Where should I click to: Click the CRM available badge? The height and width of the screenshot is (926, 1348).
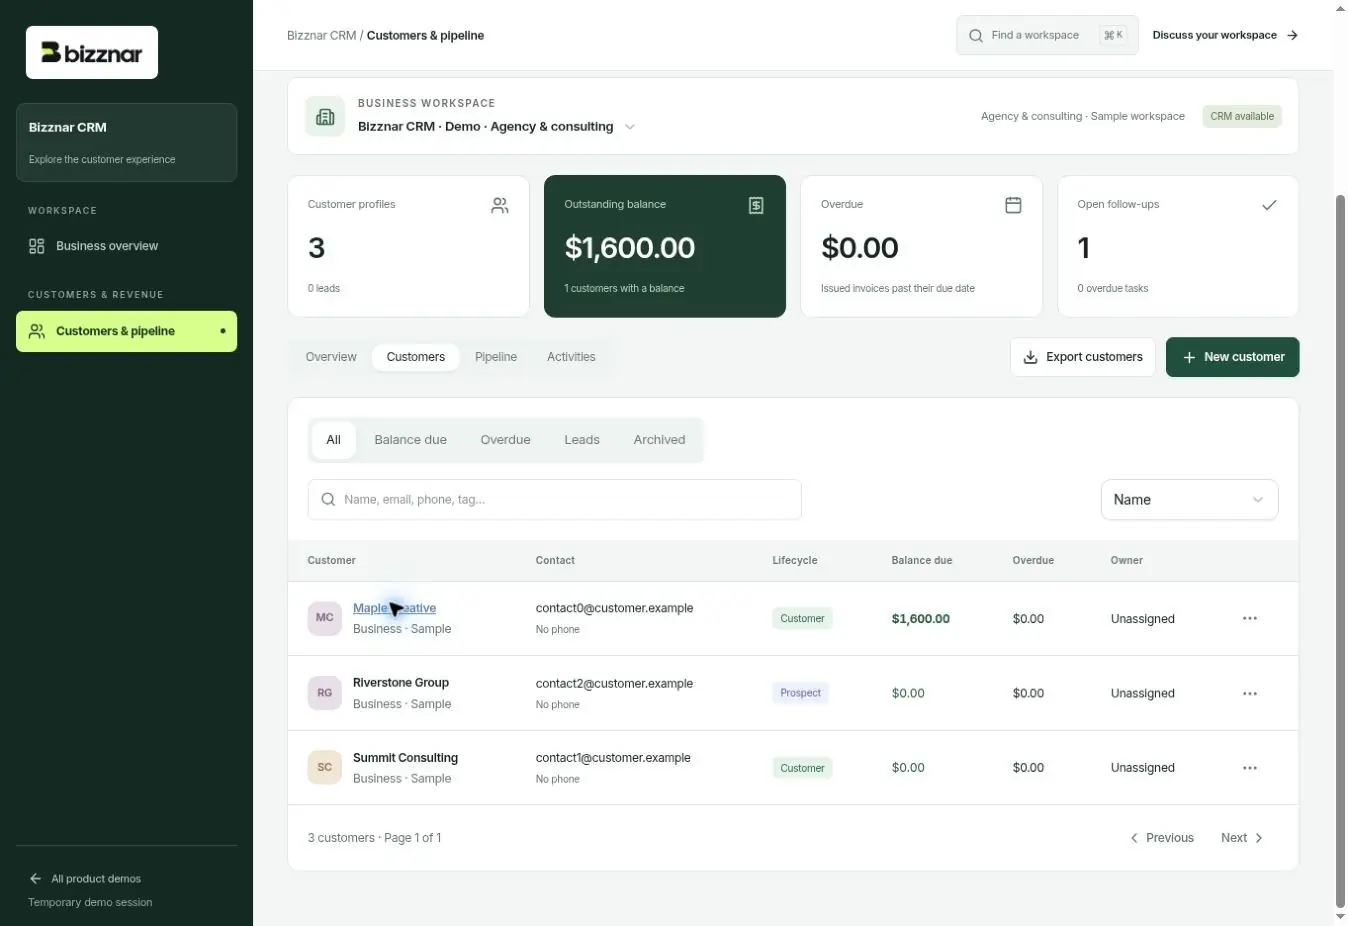click(x=1242, y=116)
